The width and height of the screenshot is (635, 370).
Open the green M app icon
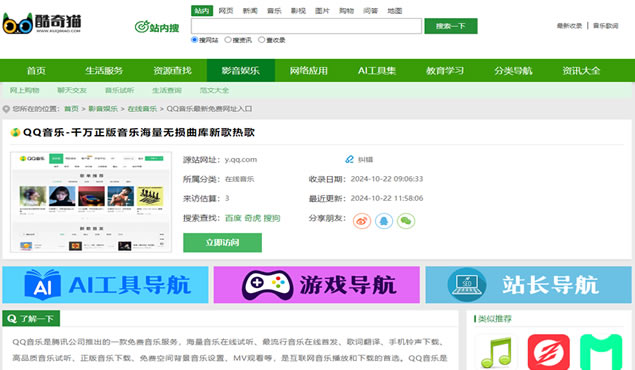[x=601, y=352]
